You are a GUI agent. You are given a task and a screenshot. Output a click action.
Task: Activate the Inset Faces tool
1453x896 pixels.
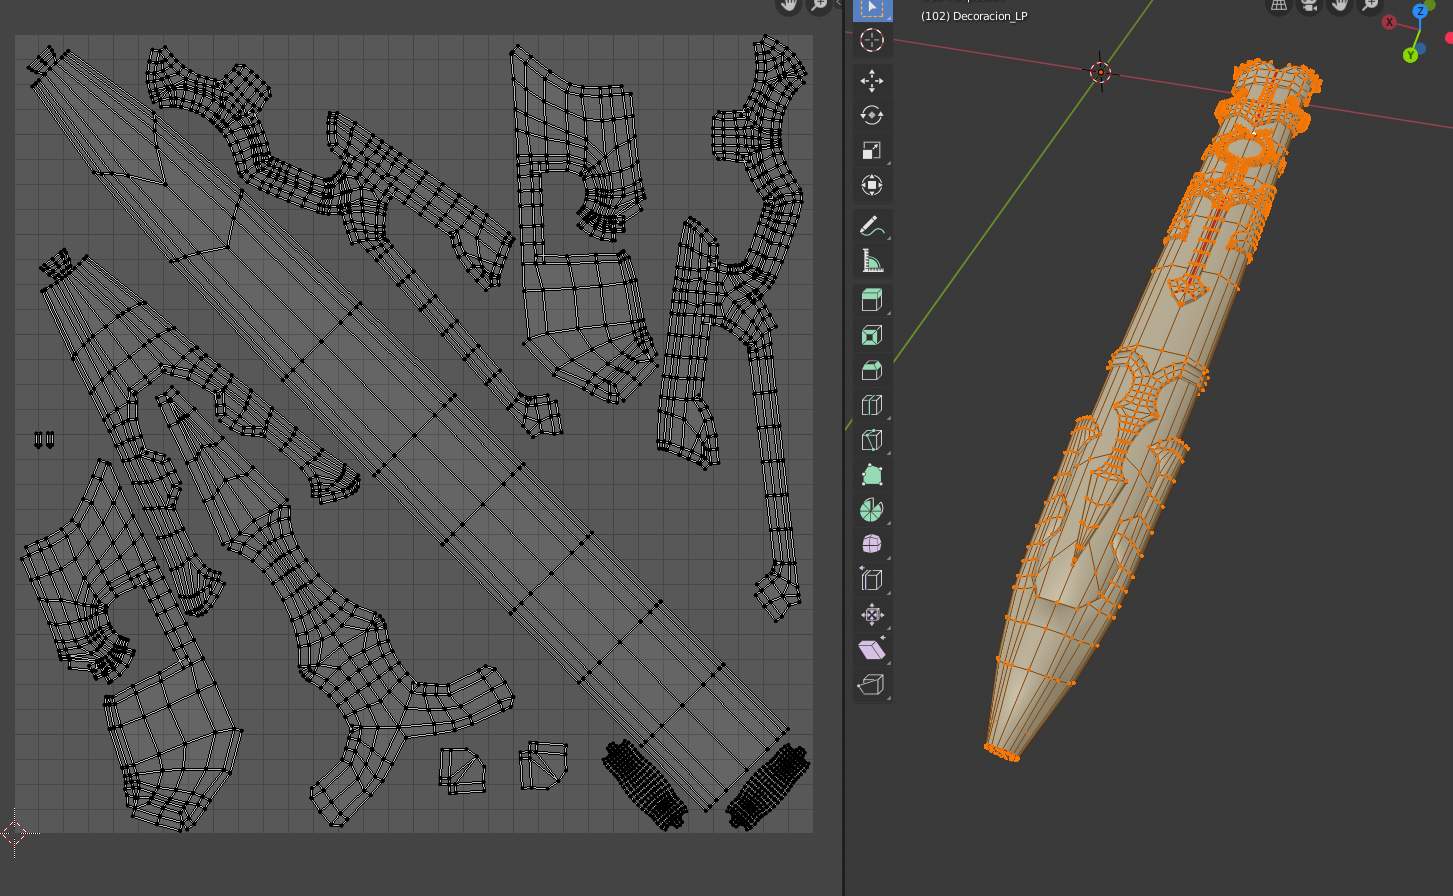[872, 335]
